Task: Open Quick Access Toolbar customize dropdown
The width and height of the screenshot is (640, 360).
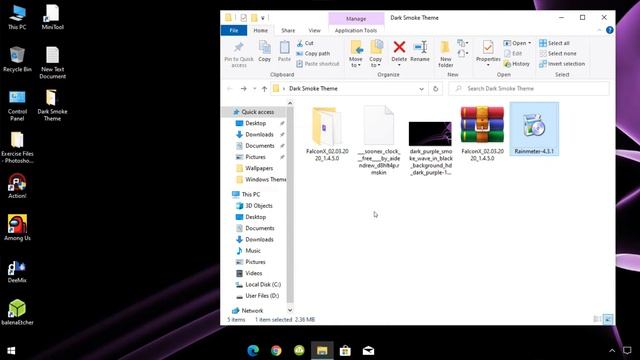Action: (263, 18)
